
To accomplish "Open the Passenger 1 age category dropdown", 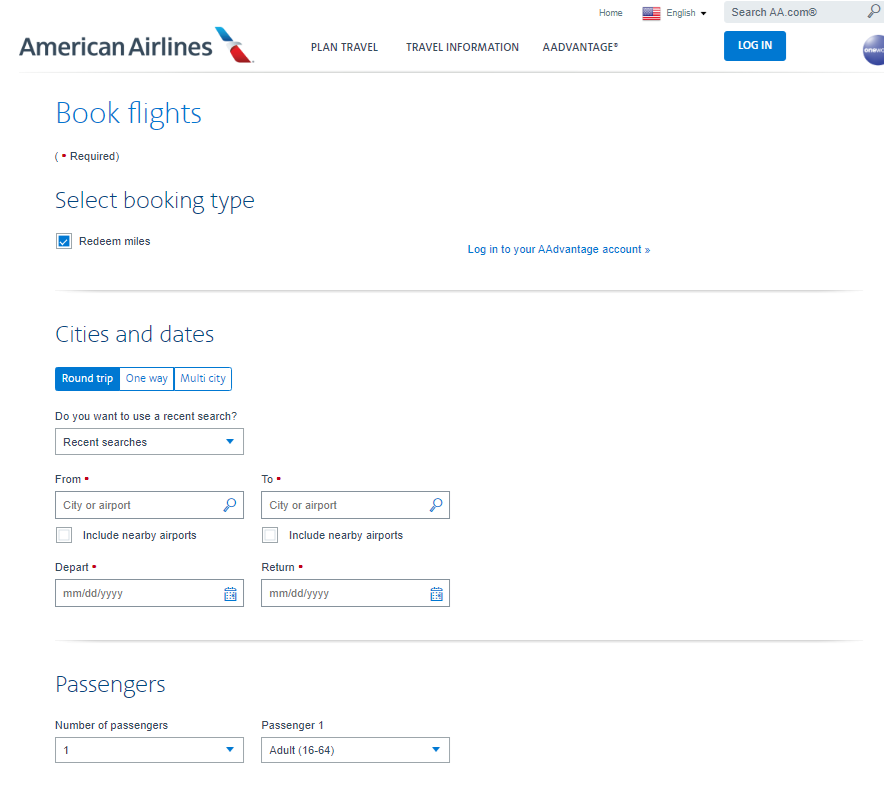I will (355, 749).
